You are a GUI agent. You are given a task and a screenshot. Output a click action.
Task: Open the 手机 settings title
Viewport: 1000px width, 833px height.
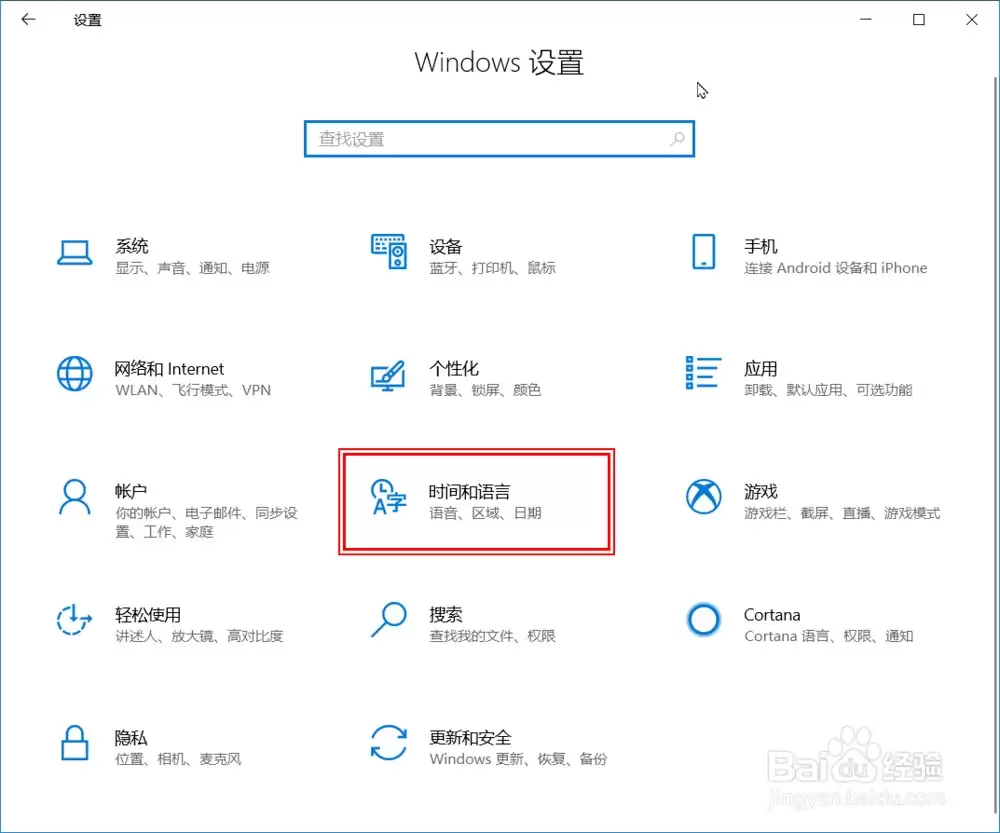point(761,246)
